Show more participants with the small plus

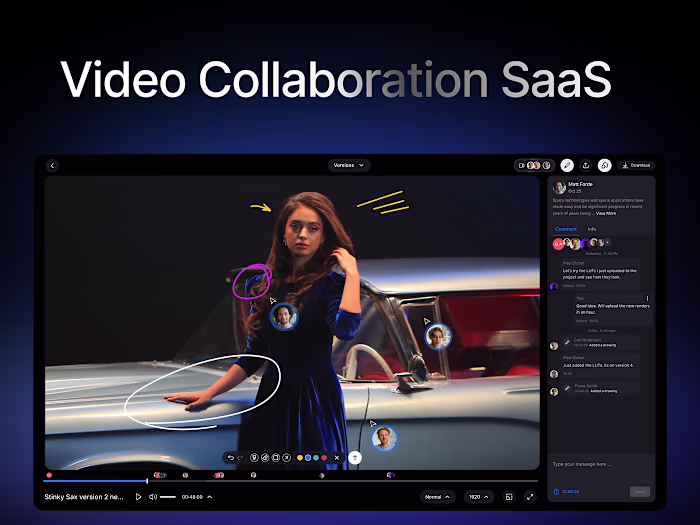[x=607, y=242]
